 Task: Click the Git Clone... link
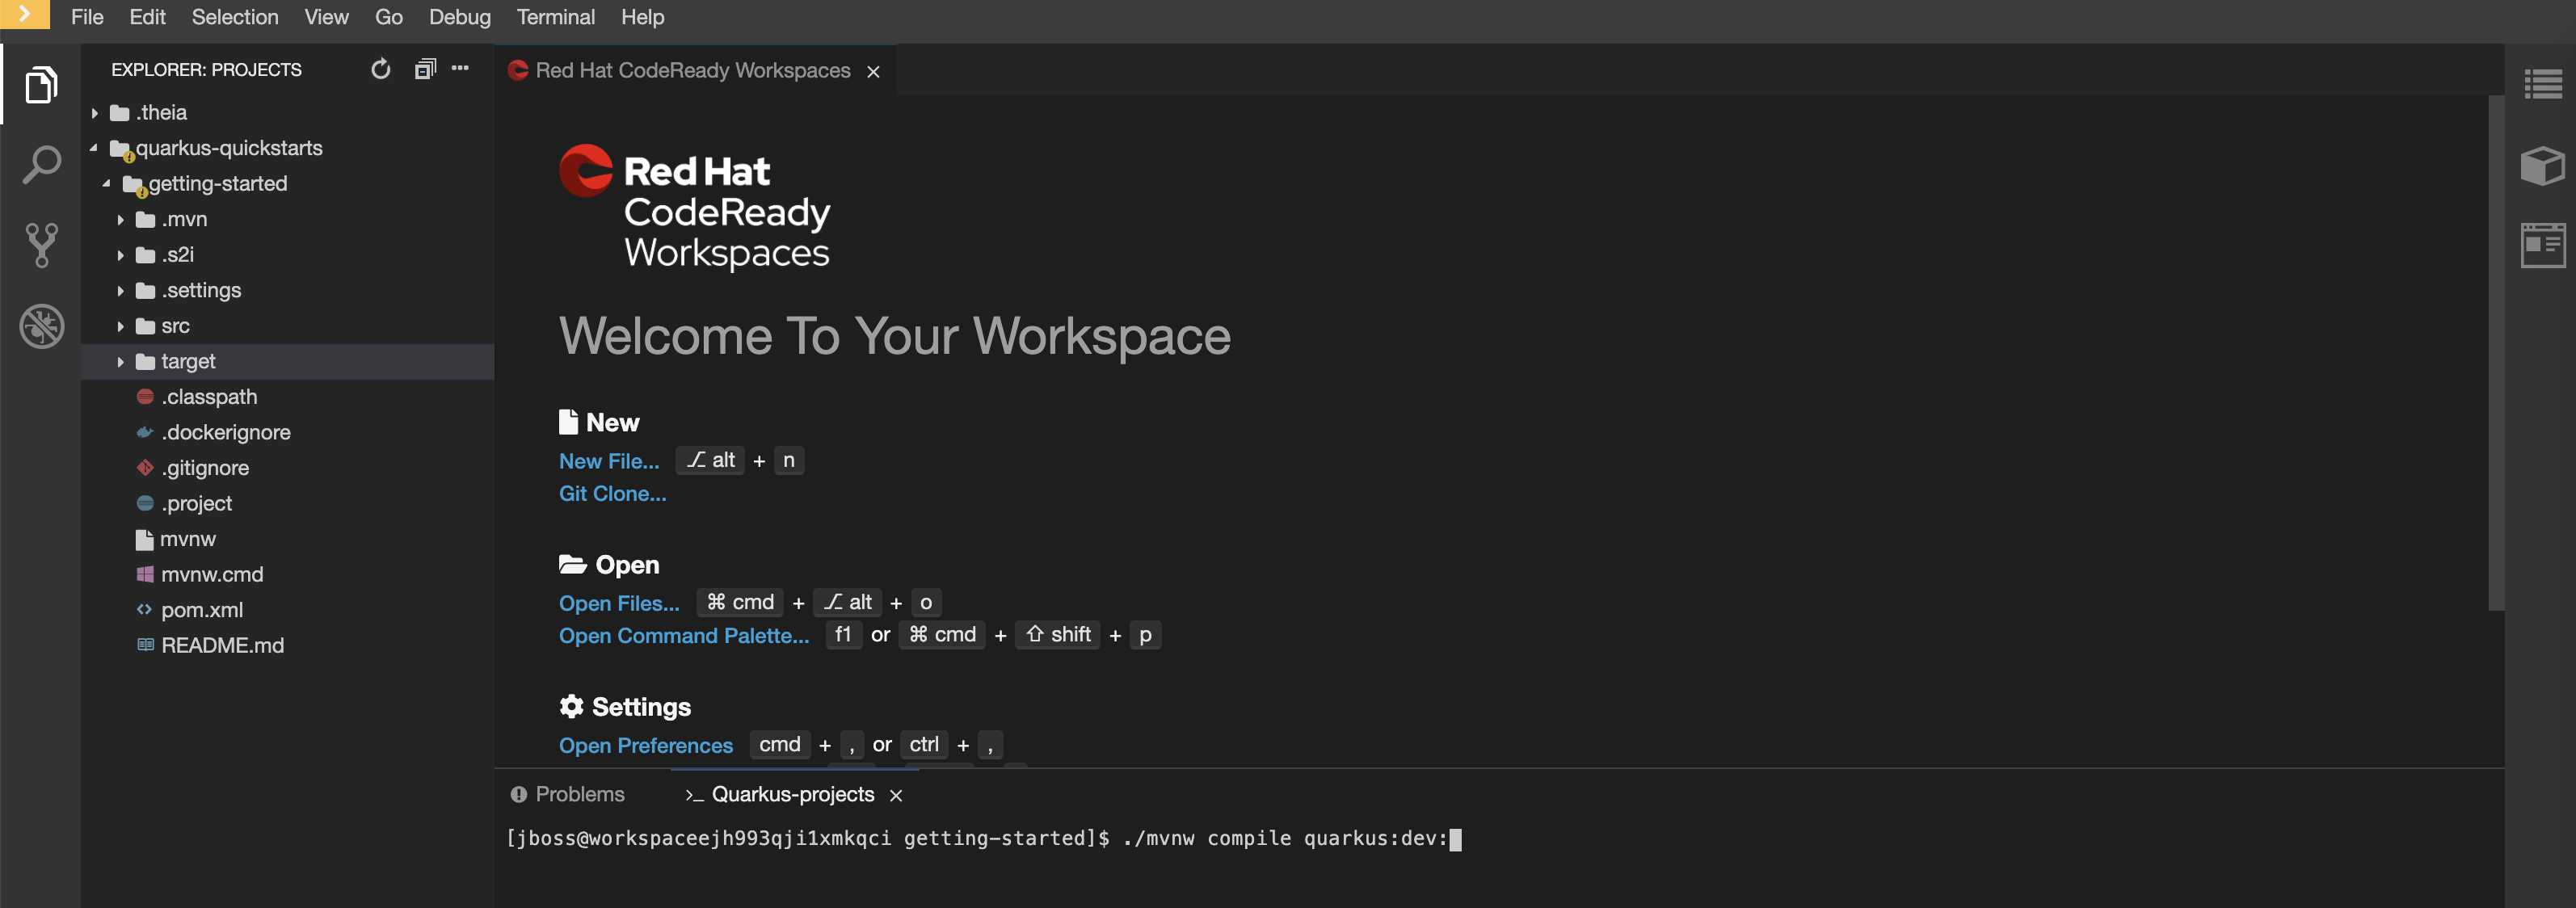coord(612,494)
